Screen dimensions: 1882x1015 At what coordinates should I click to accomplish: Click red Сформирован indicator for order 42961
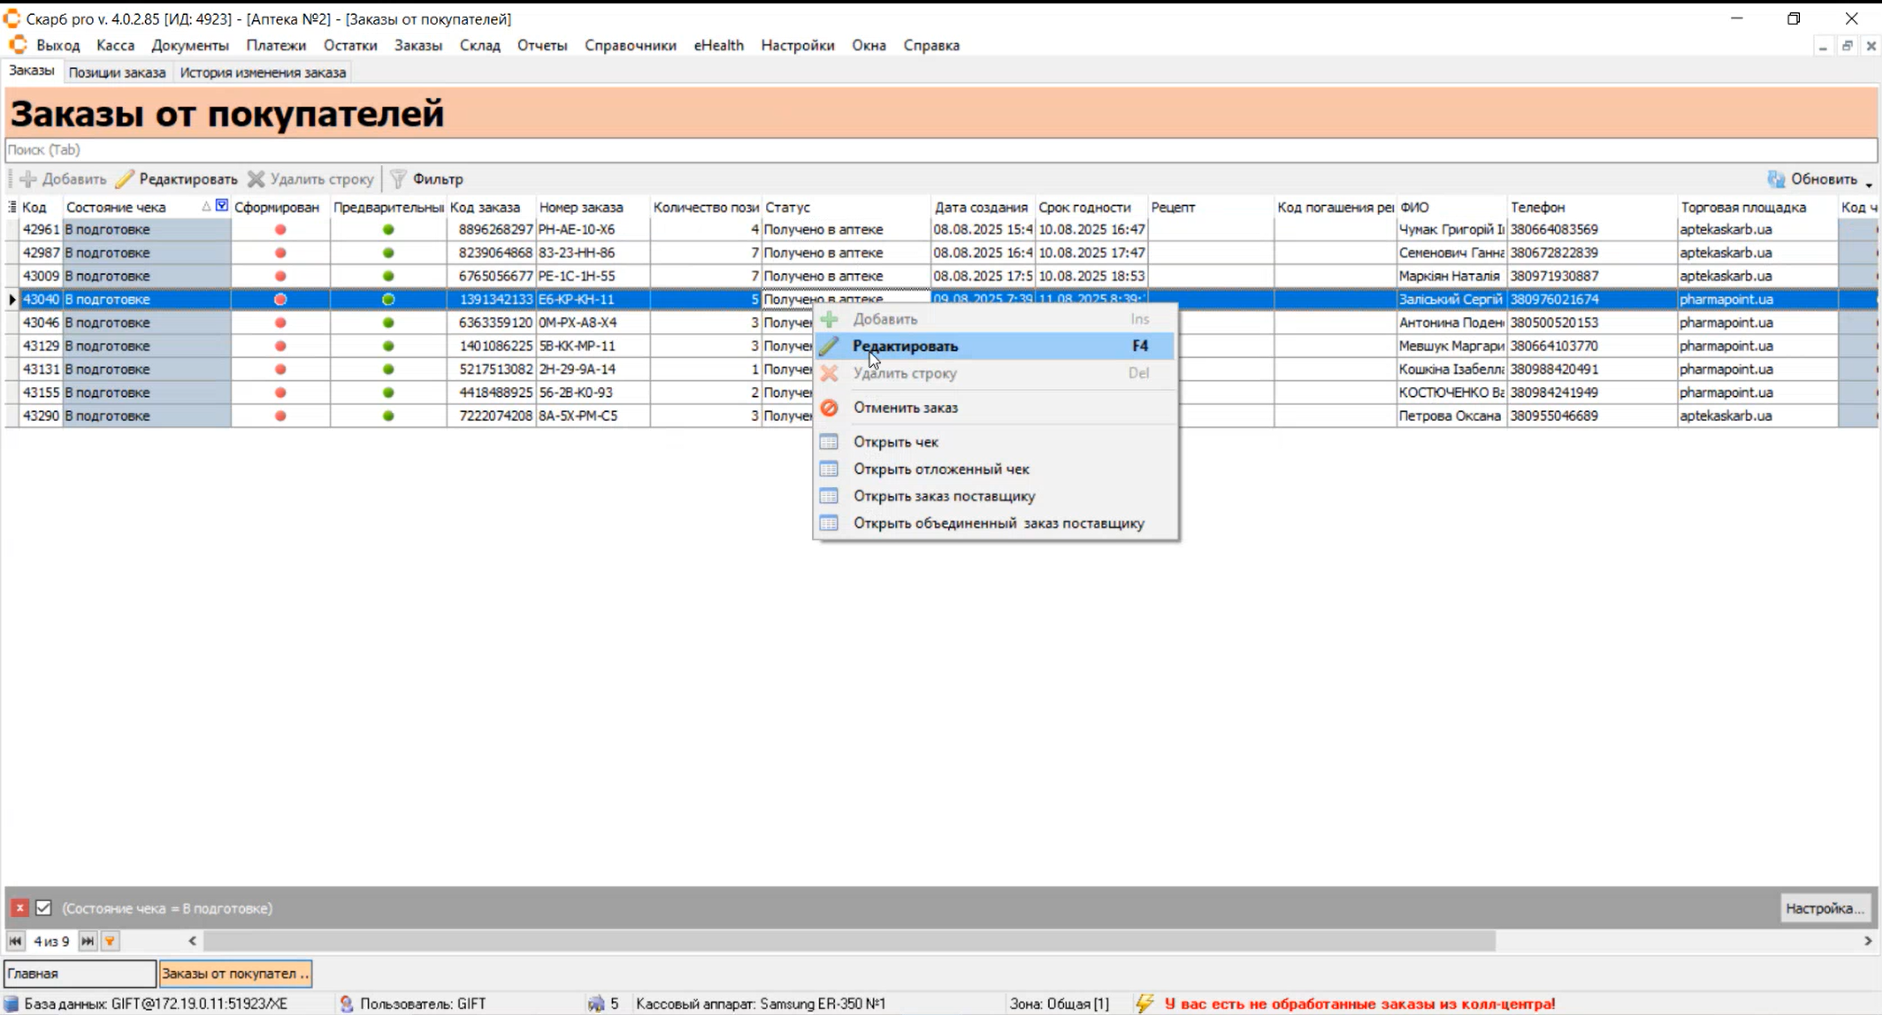(280, 230)
